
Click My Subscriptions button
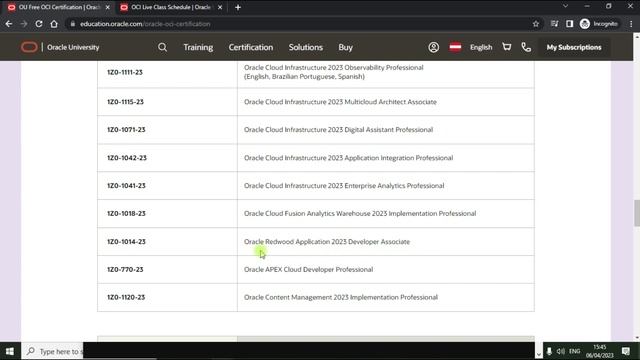tap(573, 47)
